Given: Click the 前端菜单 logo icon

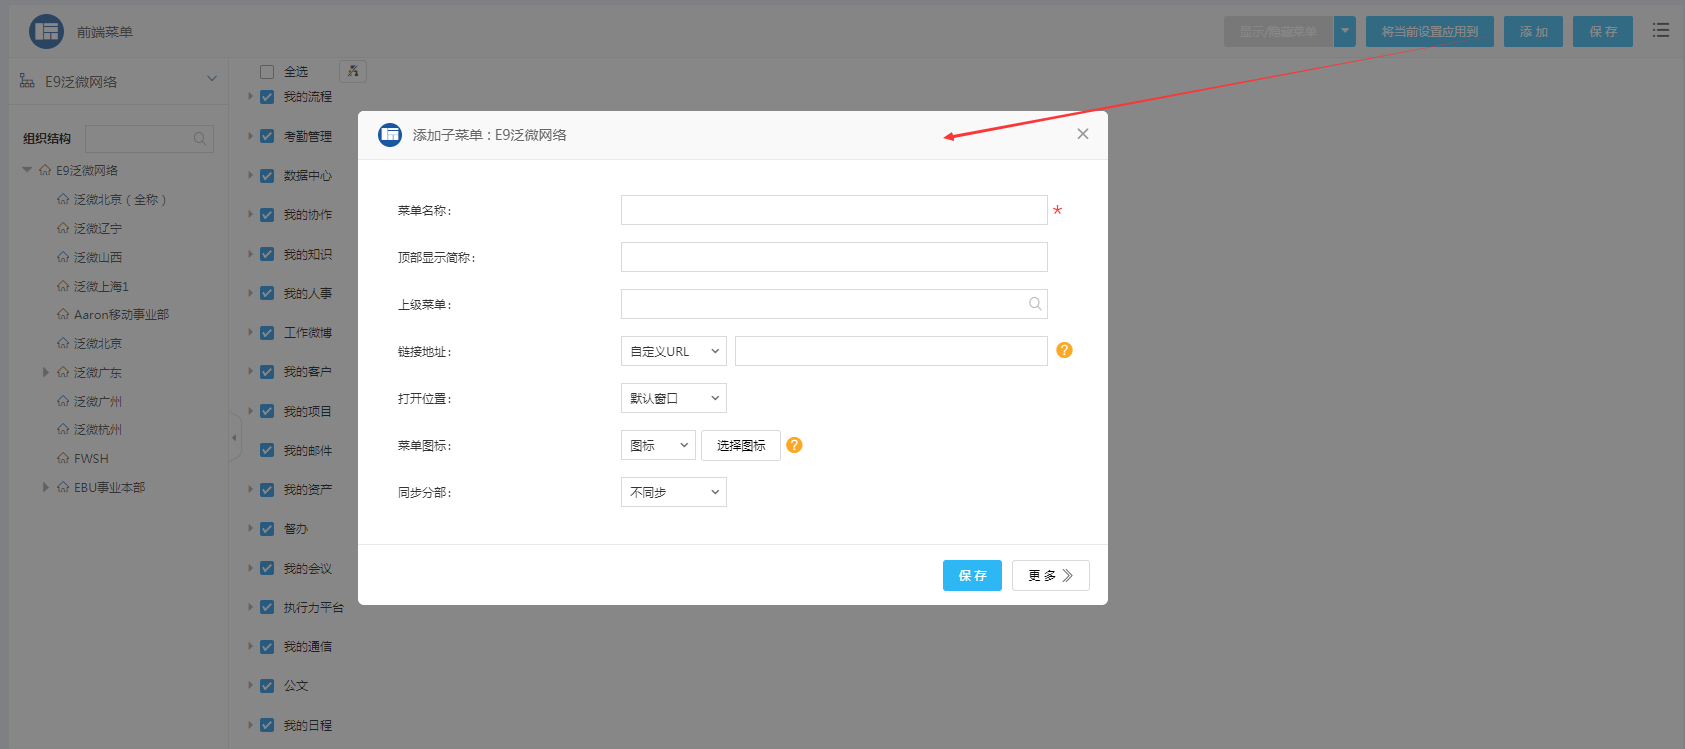Looking at the screenshot, I should [x=46, y=32].
